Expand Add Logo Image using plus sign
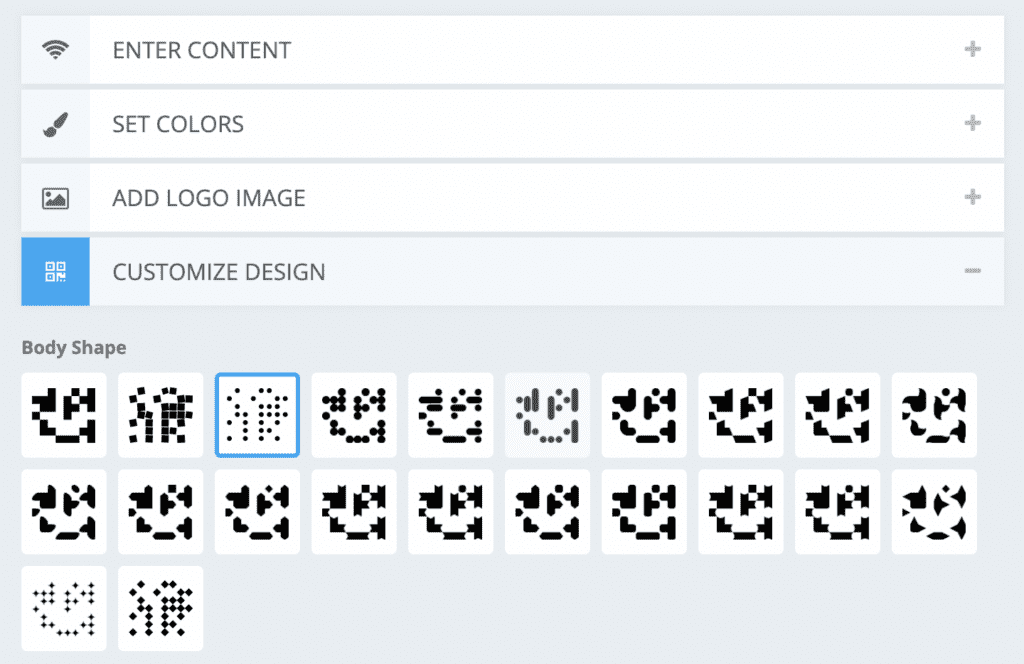The height and width of the screenshot is (664, 1024). (972, 198)
